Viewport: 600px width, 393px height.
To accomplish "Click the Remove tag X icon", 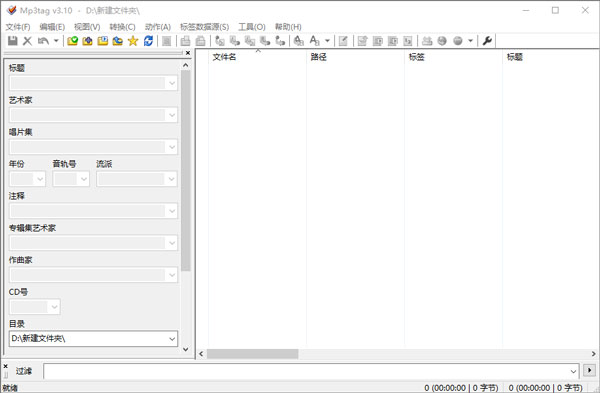I will [x=27, y=41].
